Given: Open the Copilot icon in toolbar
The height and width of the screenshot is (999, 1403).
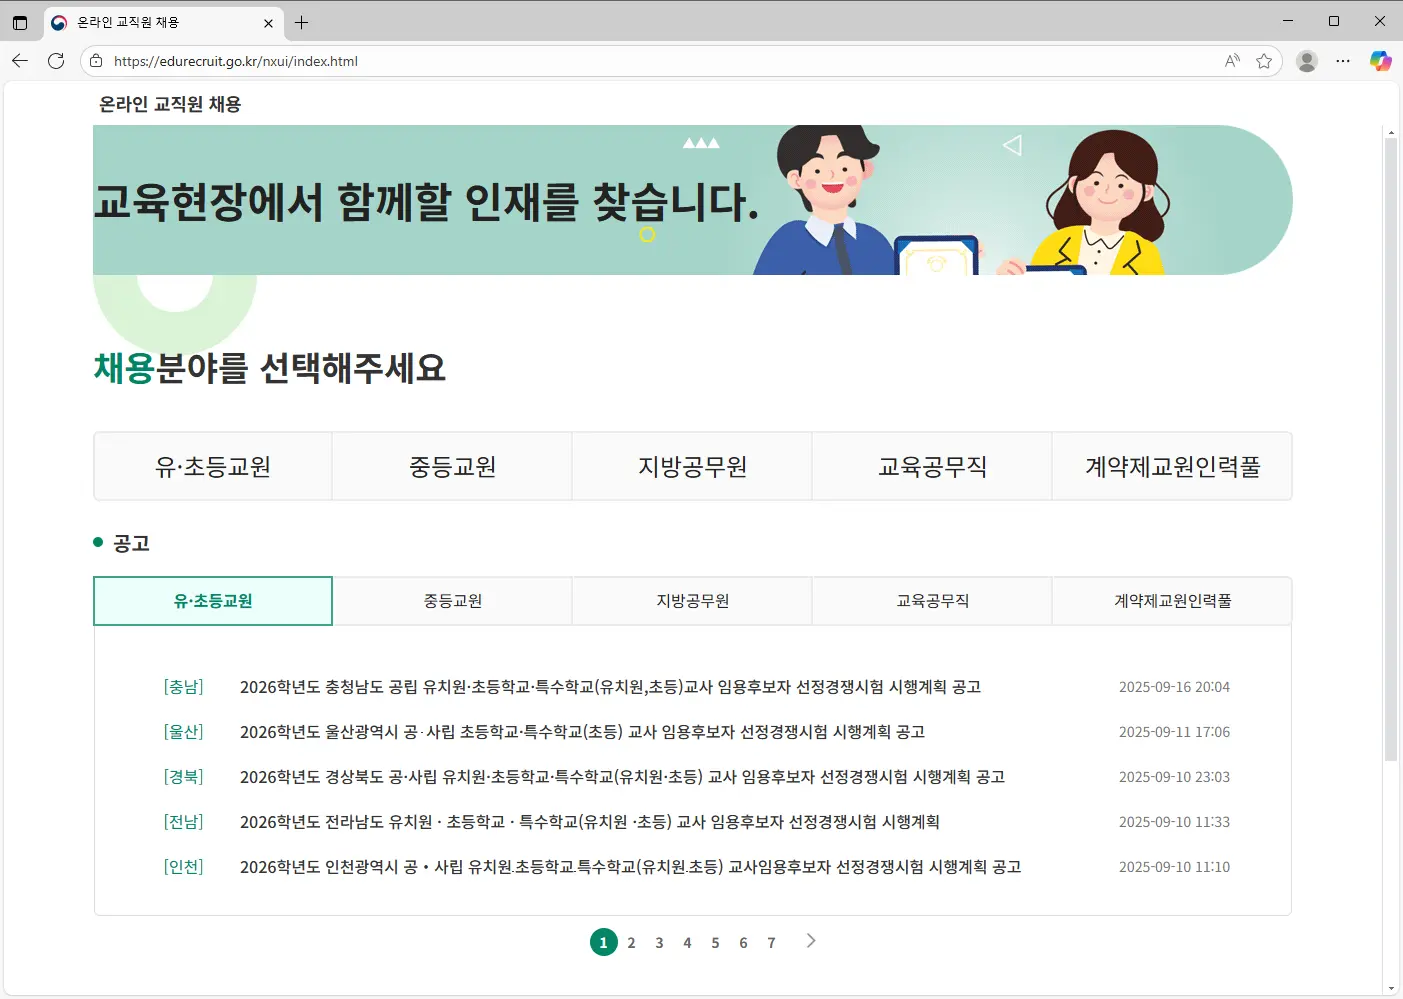Looking at the screenshot, I should pos(1380,61).
